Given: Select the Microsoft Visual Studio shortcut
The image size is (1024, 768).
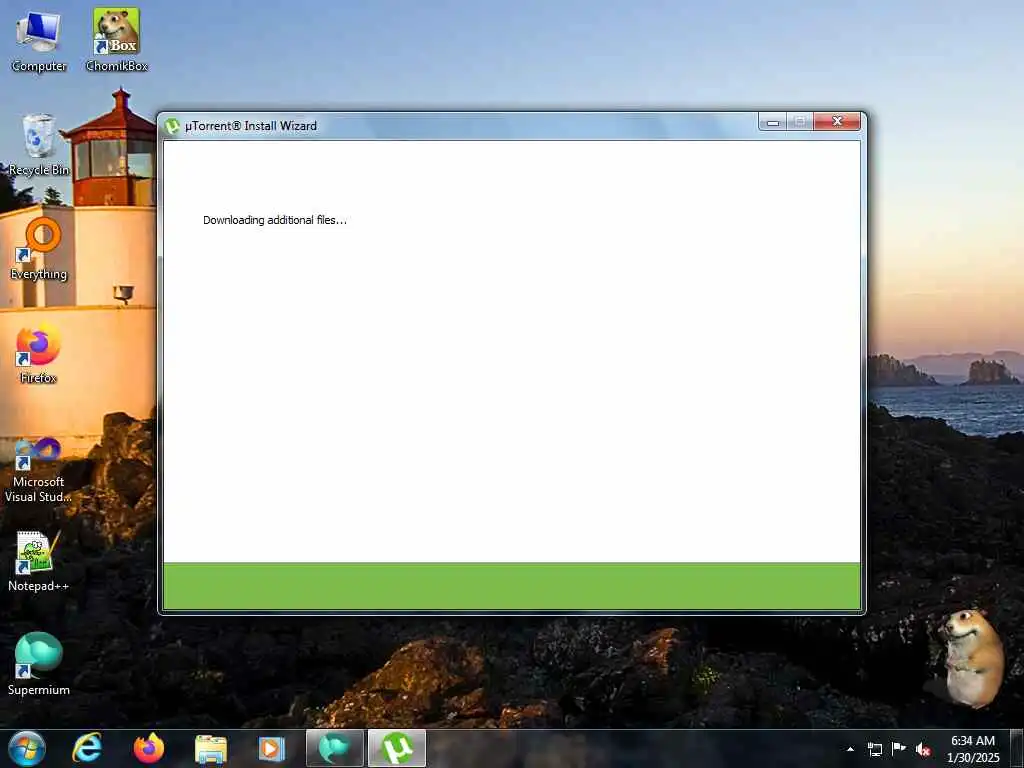Looking at the screenshot, I should [x=39, y=470].
